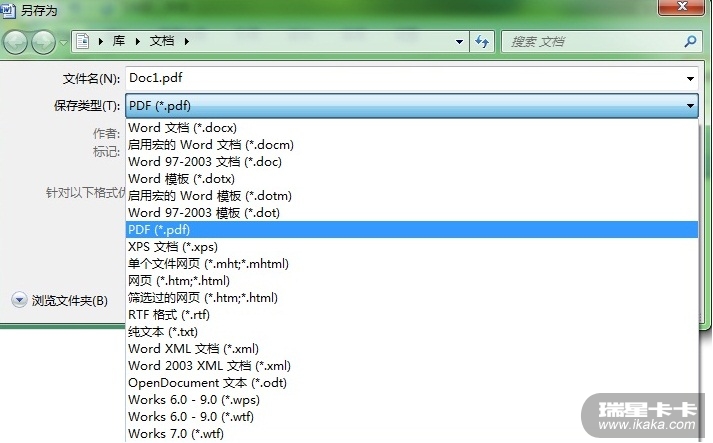The width and height of the screenshot is (713, 443).
Task: Open the file name dropdown arrow
Action: [690, 79]
